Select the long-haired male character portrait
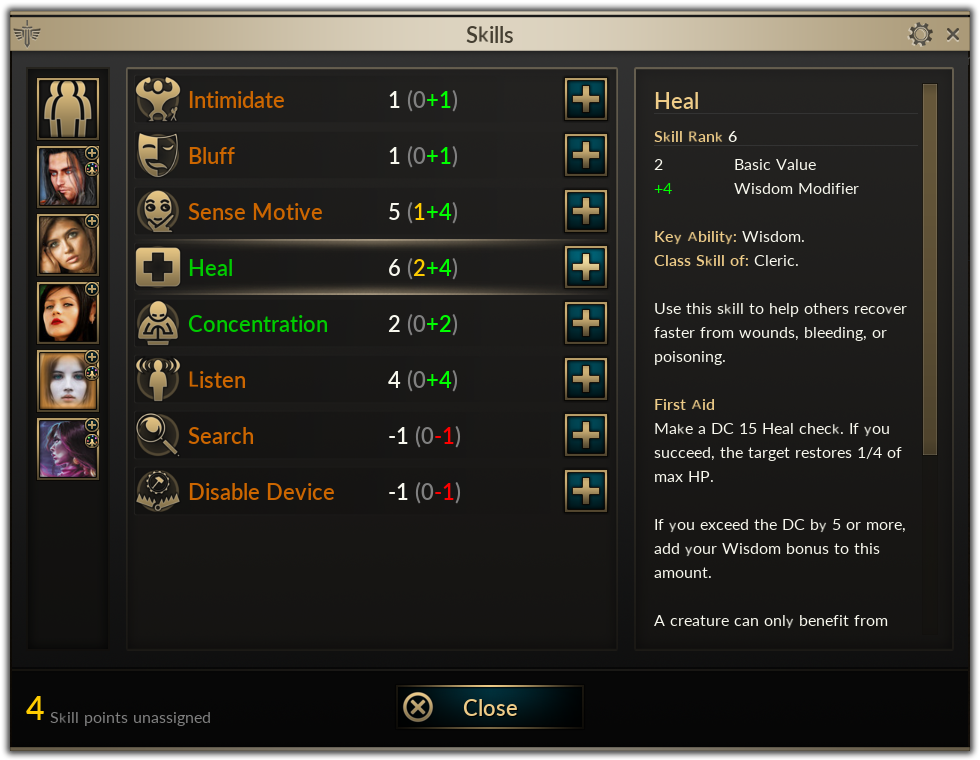980x760 pixels. pos(68,177)
